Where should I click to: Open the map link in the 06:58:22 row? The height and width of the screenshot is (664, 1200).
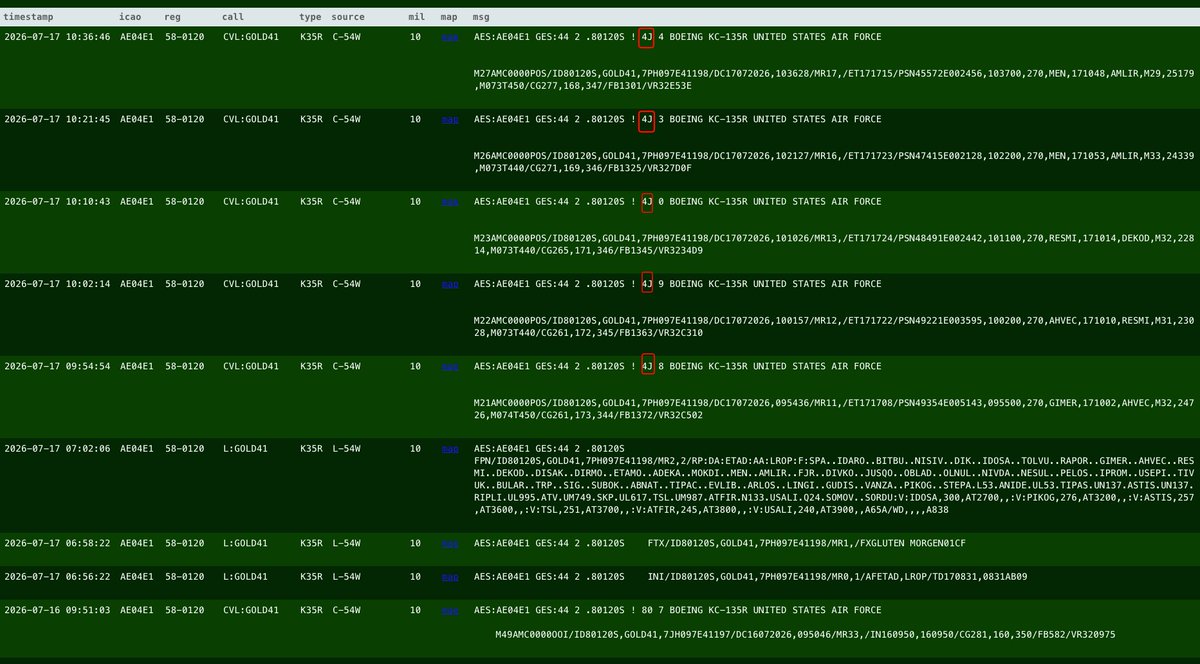pos(450,543)
